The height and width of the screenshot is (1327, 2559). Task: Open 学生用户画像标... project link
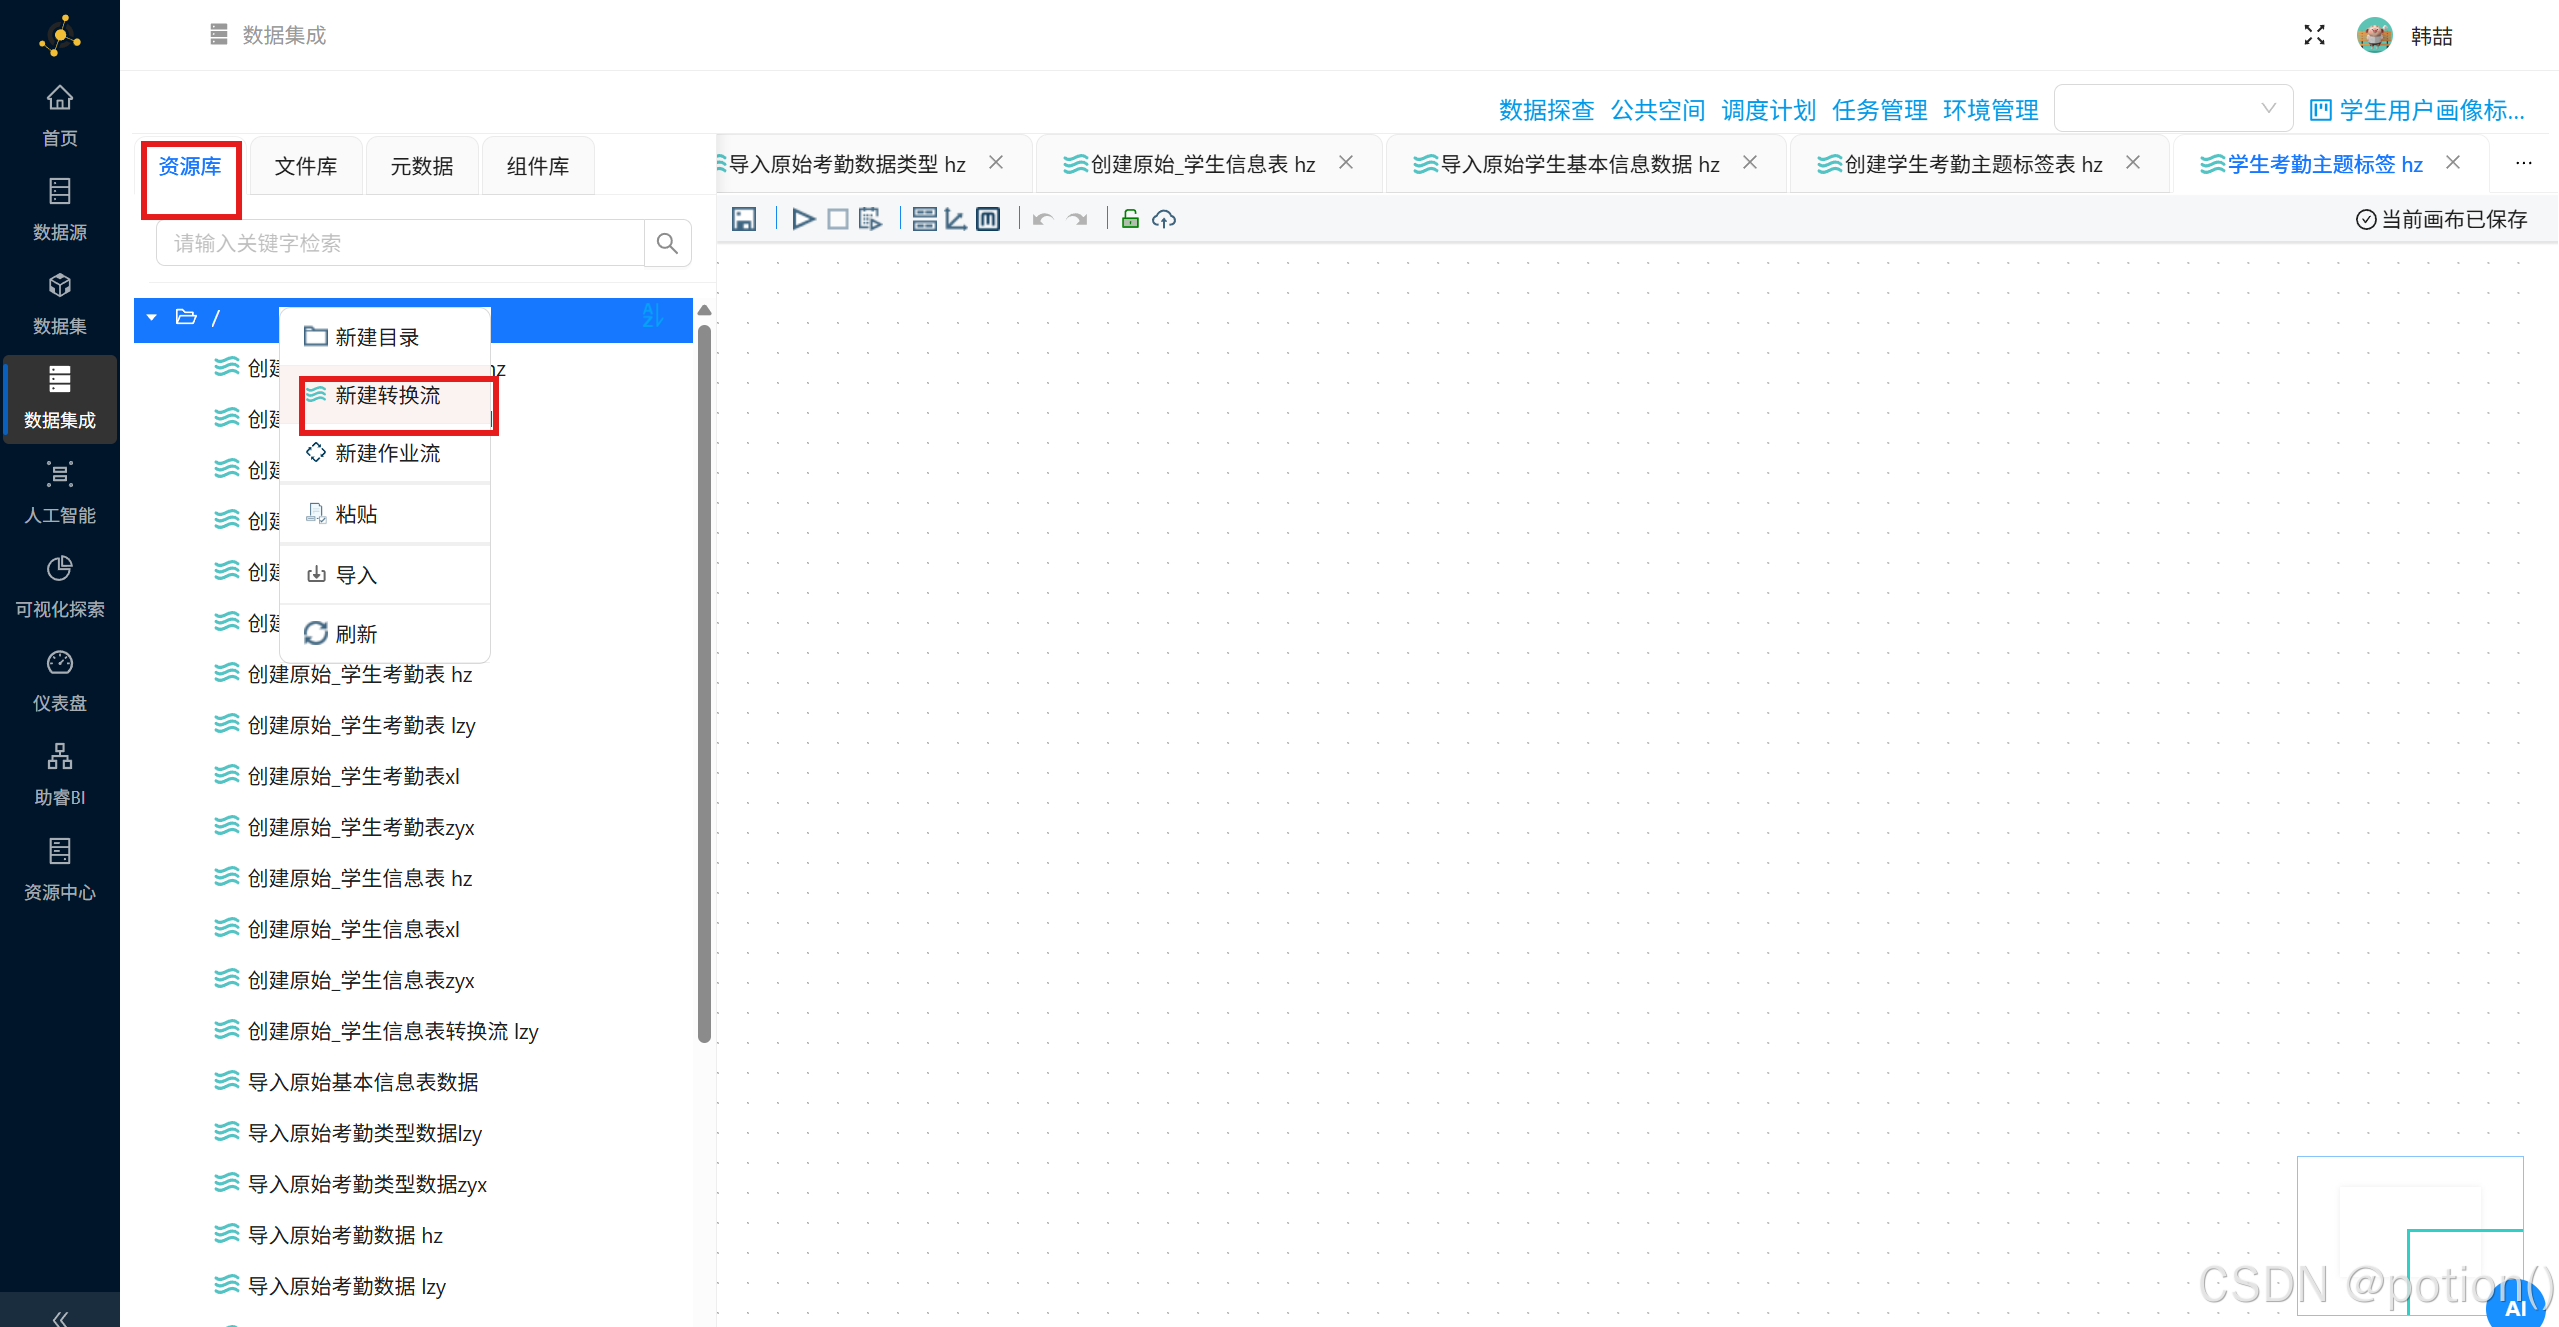point(2417,110)
